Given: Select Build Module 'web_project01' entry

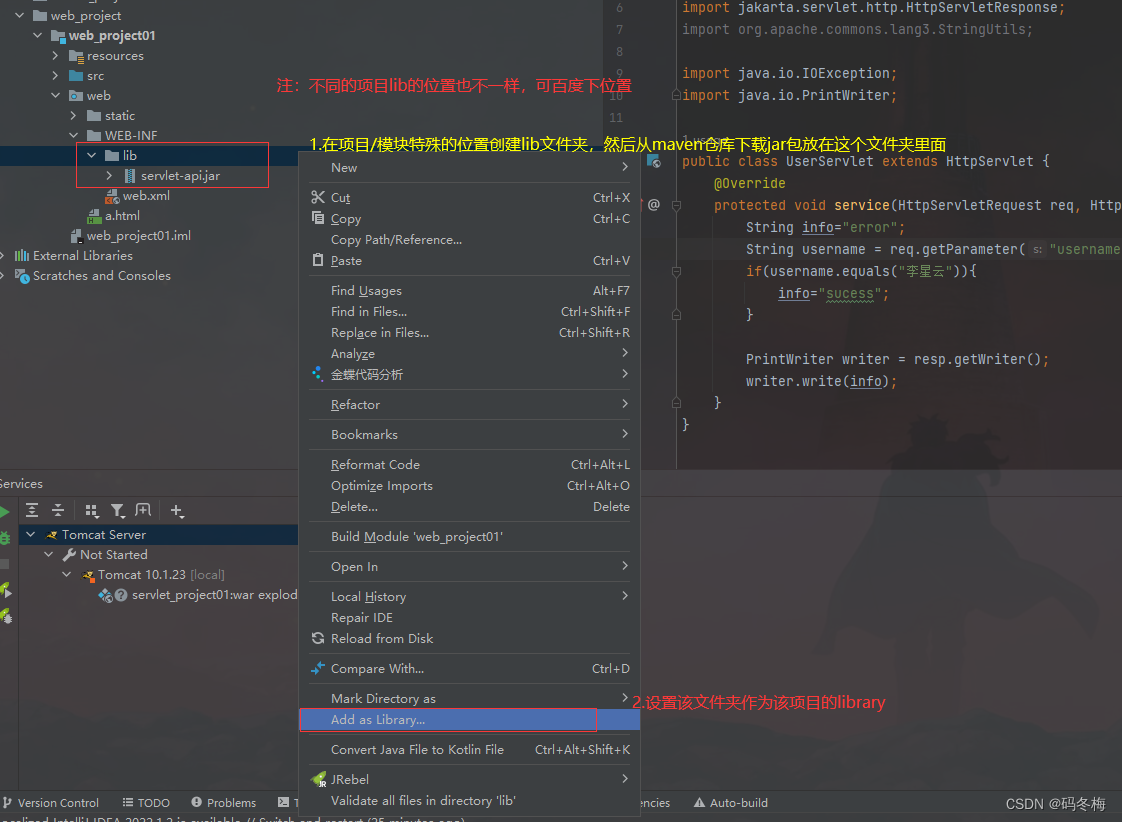Looking at the screenshot, I should coord(469,537).
